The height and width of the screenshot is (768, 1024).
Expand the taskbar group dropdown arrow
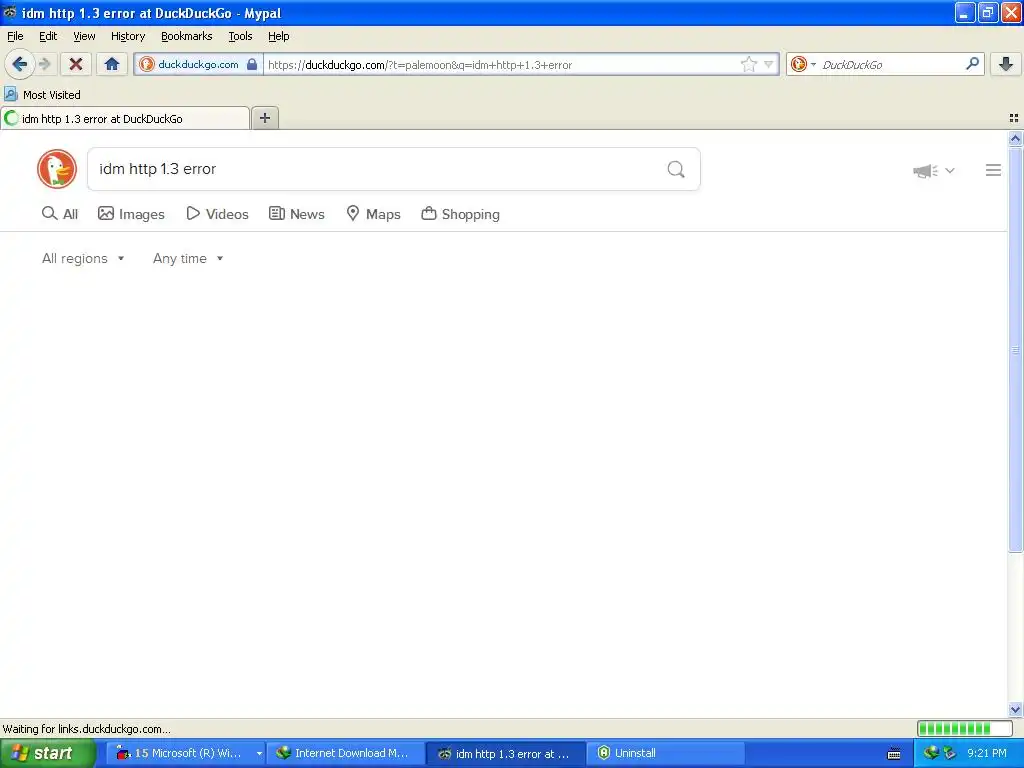tap(259, 754)
